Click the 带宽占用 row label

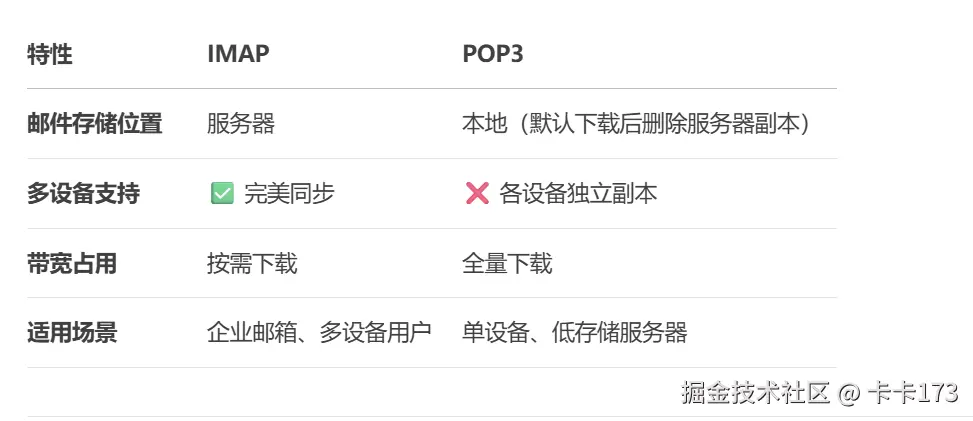click(x=72, y=263)
